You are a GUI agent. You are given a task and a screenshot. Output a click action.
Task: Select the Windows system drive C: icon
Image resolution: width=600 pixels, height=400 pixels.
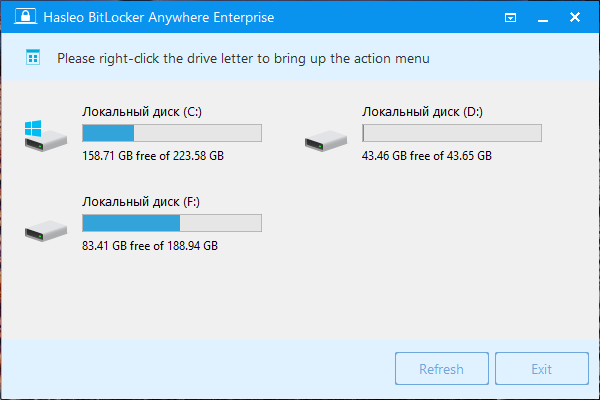pos(44,135)
